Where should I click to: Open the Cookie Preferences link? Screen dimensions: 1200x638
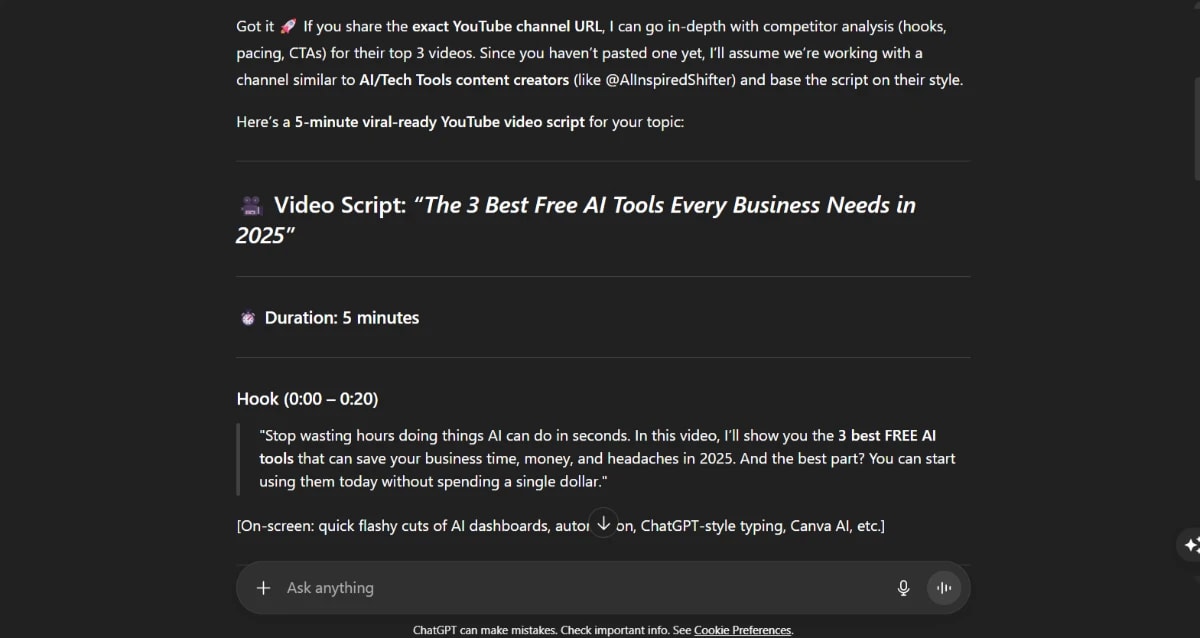(742, 630)
